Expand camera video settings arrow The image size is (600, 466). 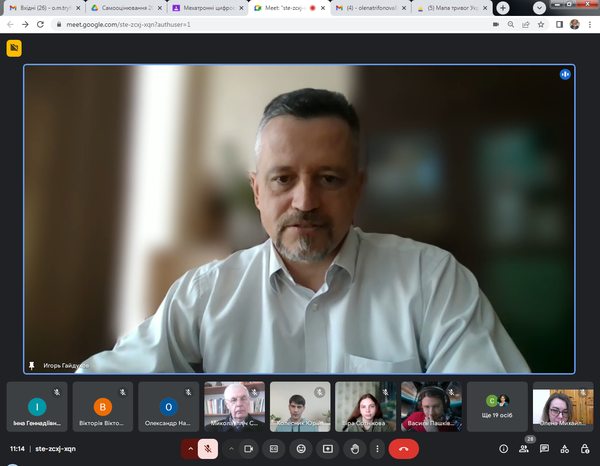coord(230,449)
